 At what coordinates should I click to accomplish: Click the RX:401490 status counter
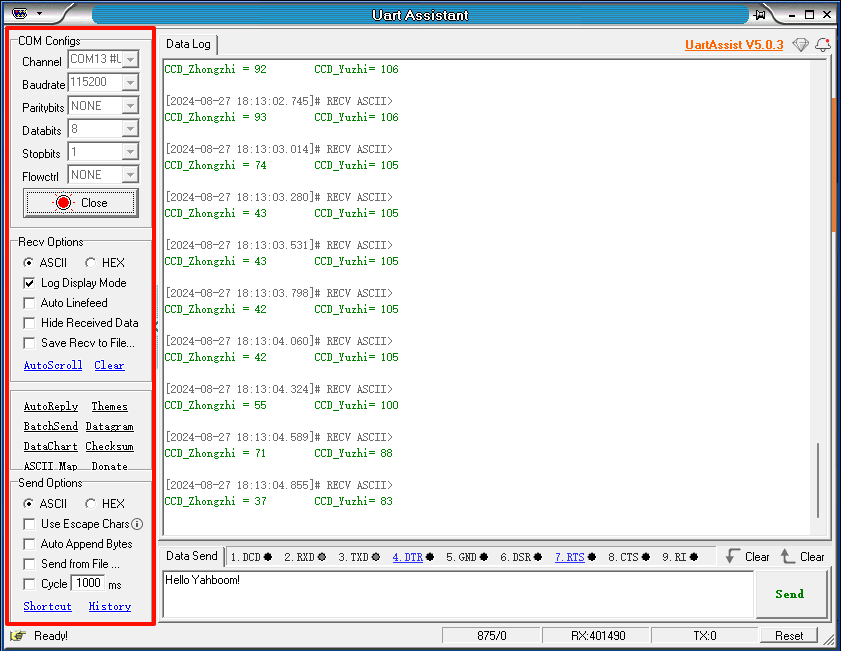click(597, 636)
